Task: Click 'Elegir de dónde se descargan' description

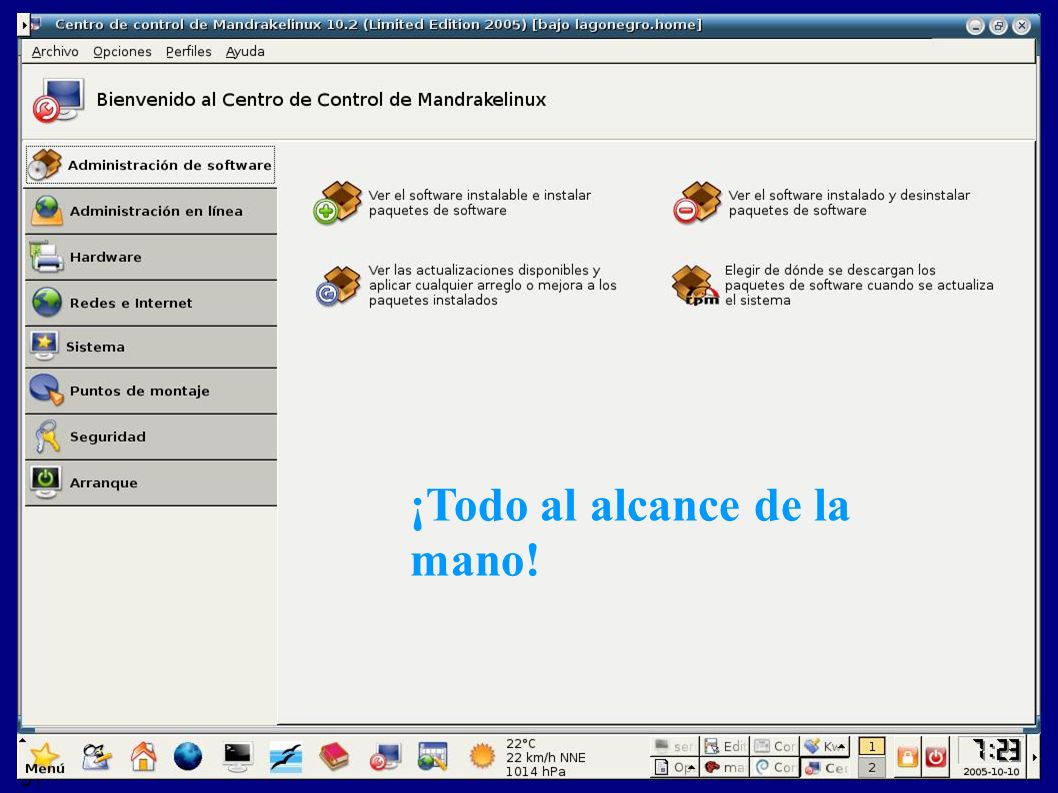Action: pyautogui.click(x=859, y=285)
